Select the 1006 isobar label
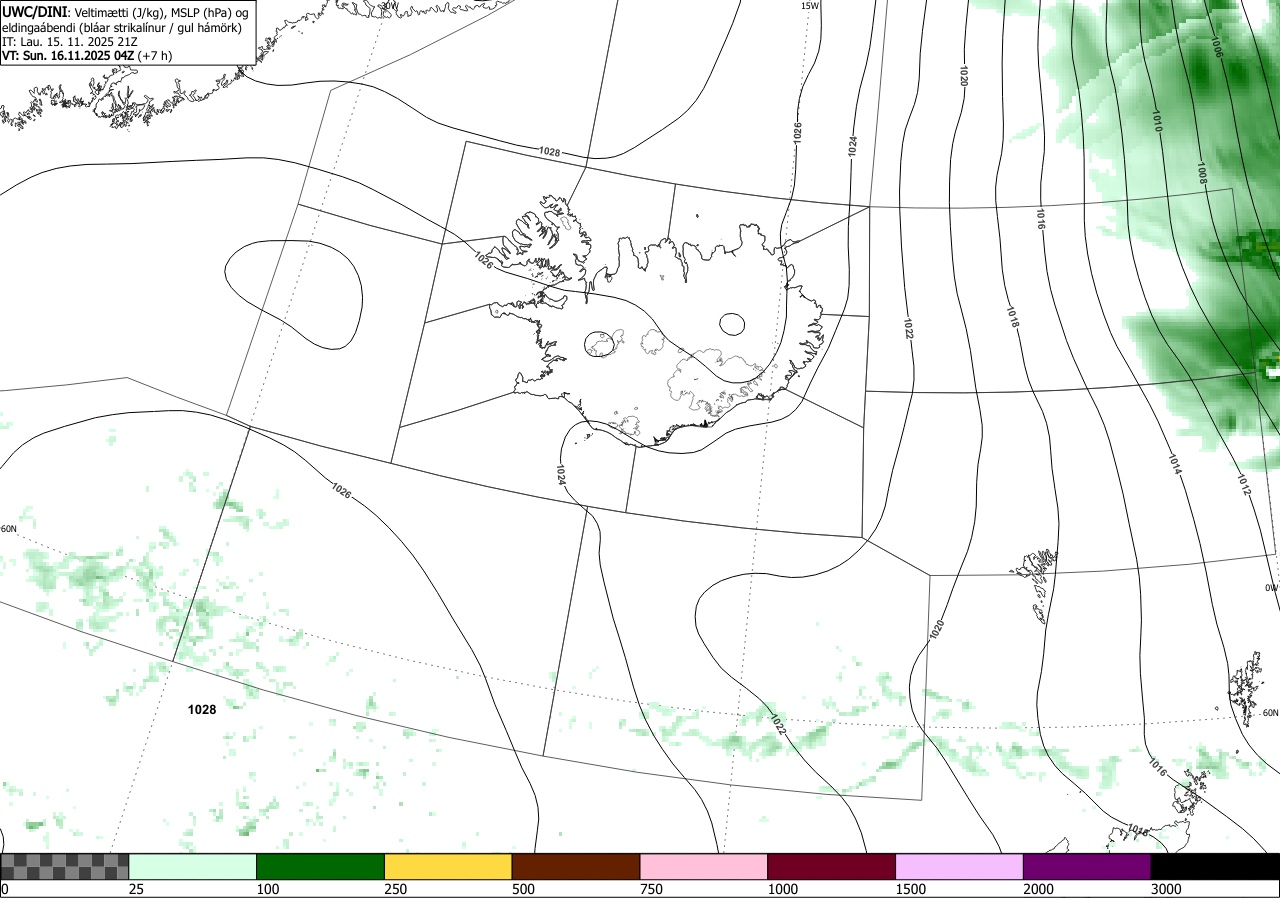 pyautogui.click(x=1216, y=48)
